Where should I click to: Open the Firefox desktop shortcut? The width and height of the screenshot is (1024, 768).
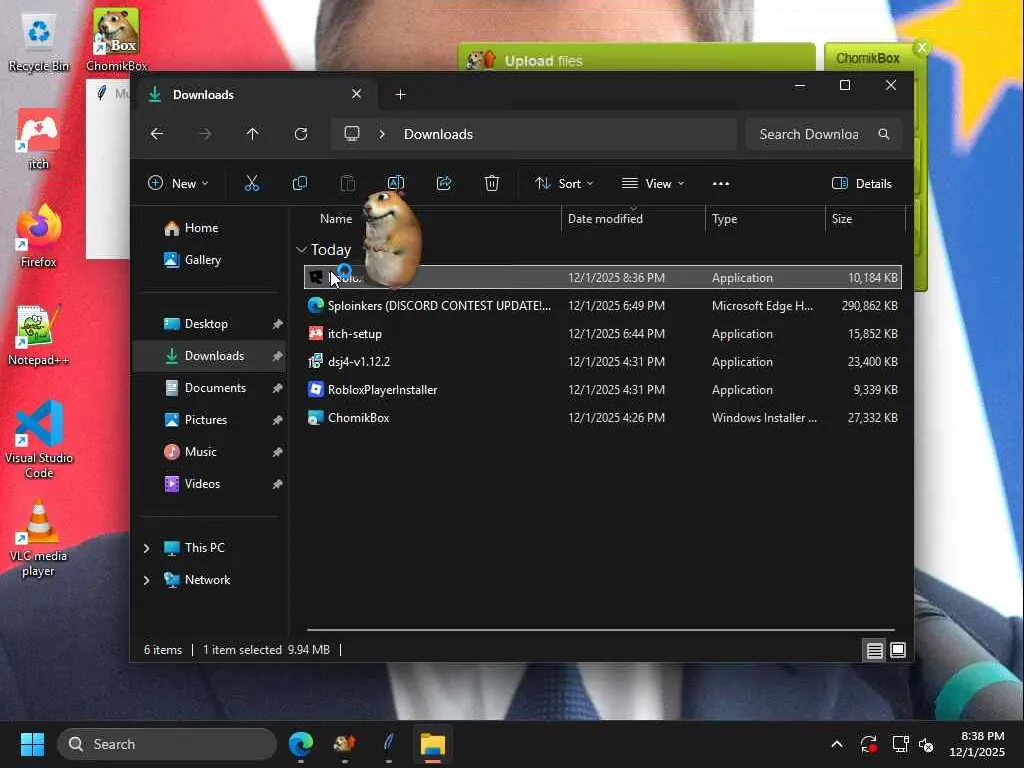pos(39,236)
